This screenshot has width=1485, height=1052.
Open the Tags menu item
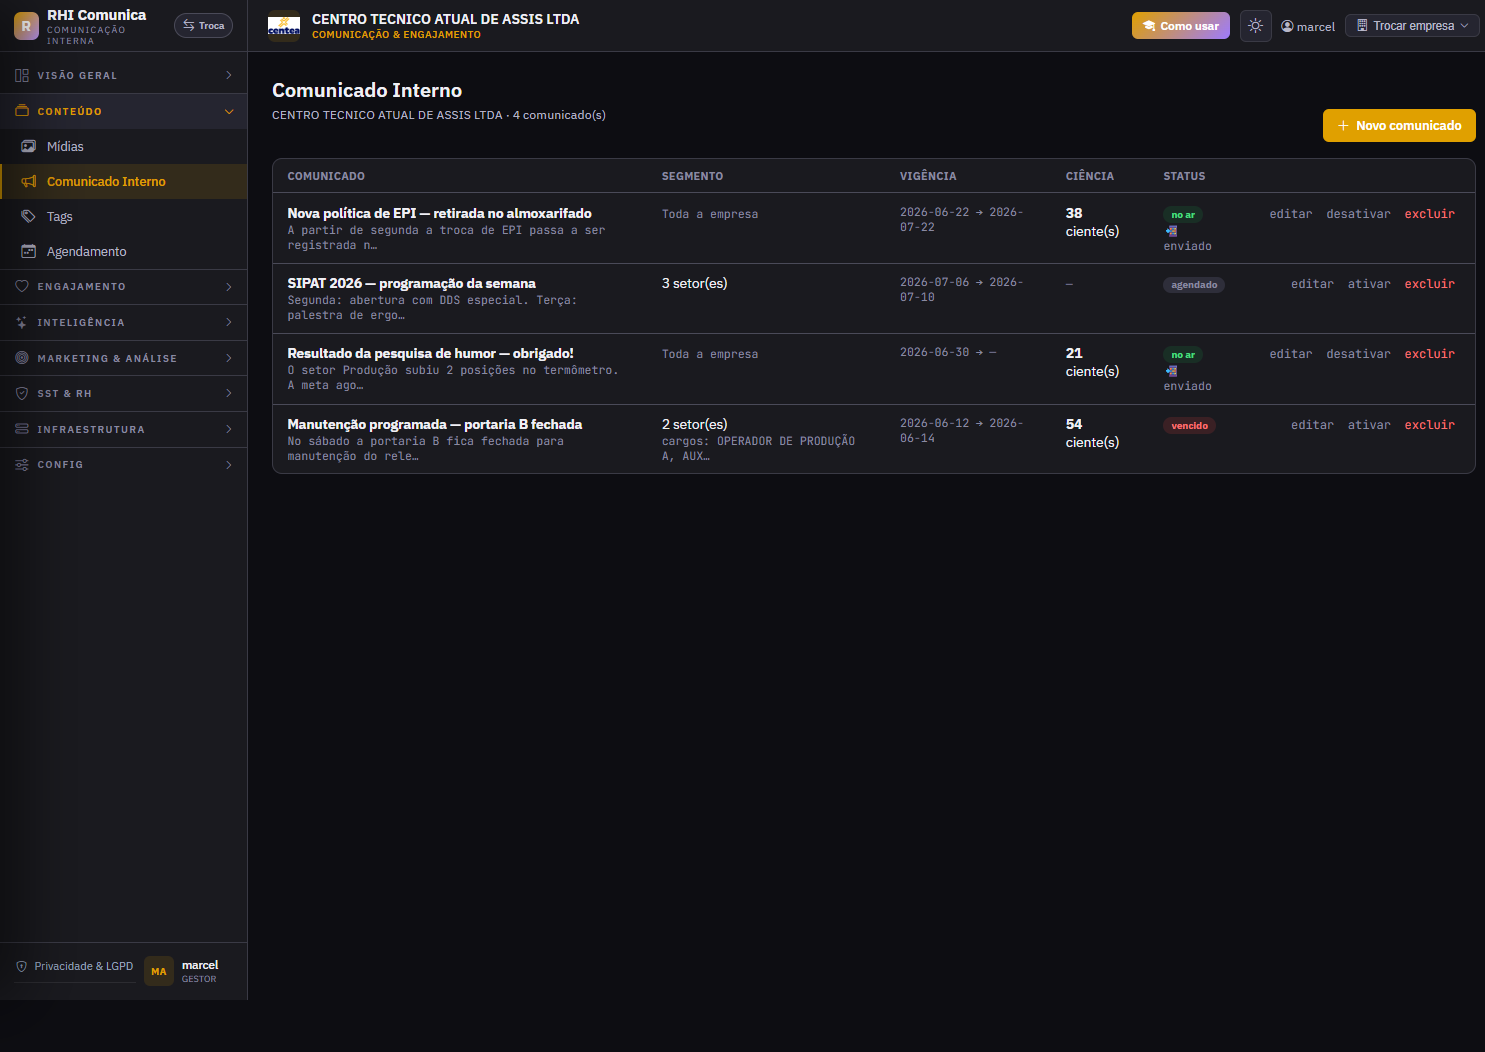[x=124, y=216]
